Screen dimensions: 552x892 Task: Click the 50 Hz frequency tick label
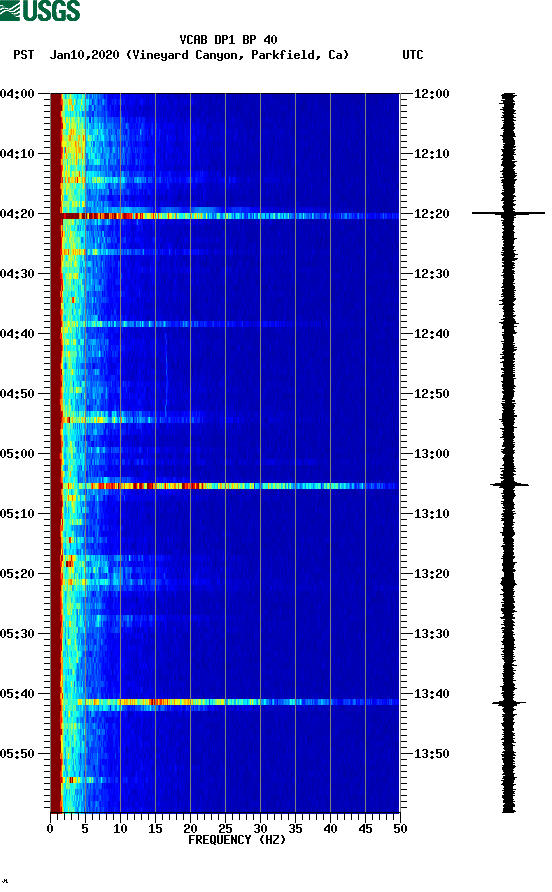[x=400, y=829]
